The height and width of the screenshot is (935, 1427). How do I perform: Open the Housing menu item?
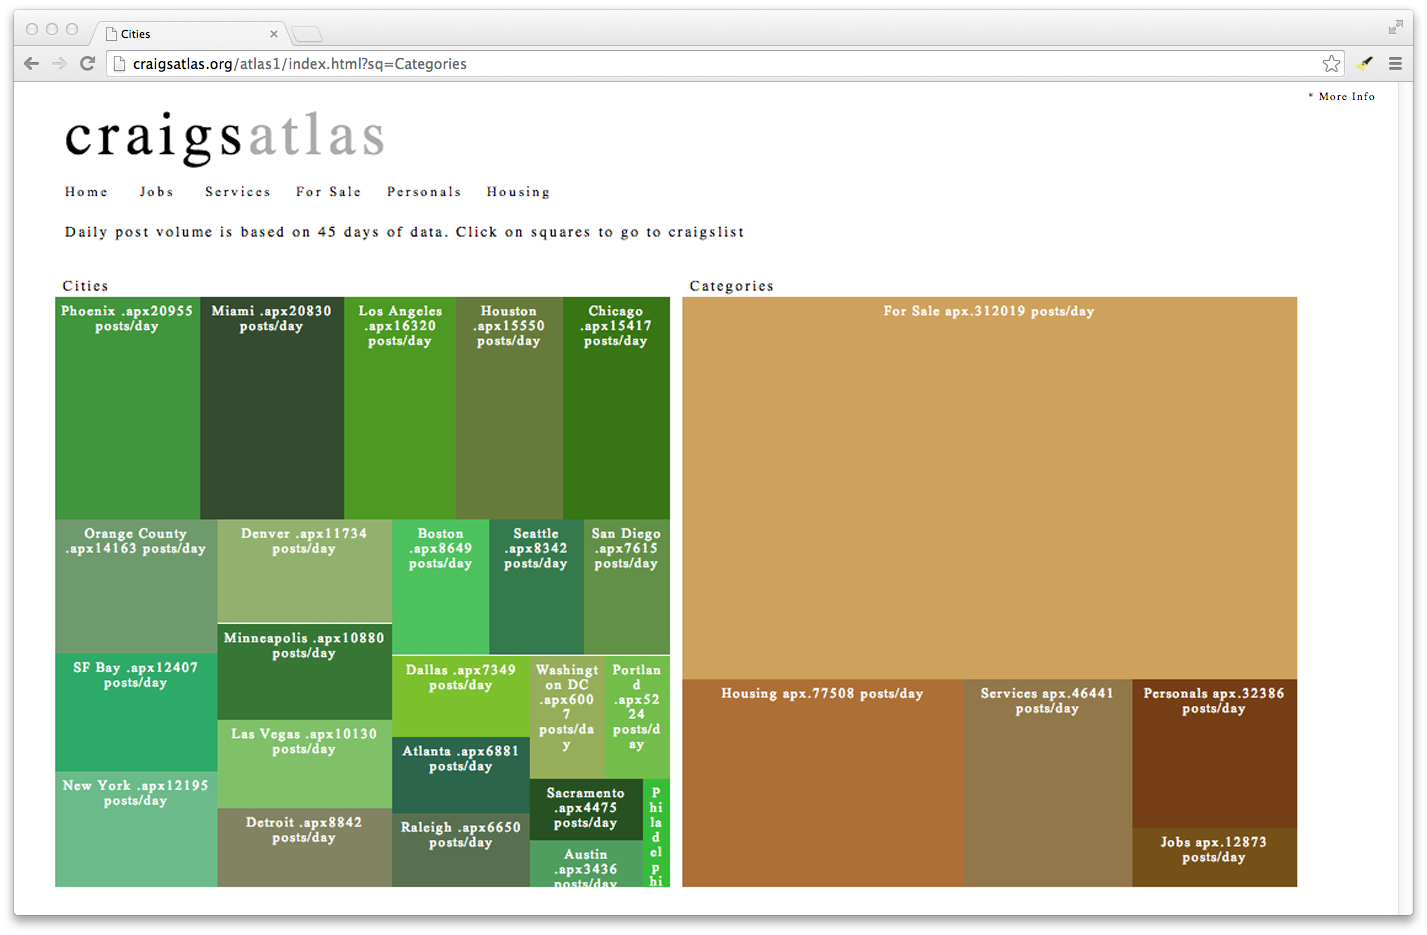tap(518, 192)
